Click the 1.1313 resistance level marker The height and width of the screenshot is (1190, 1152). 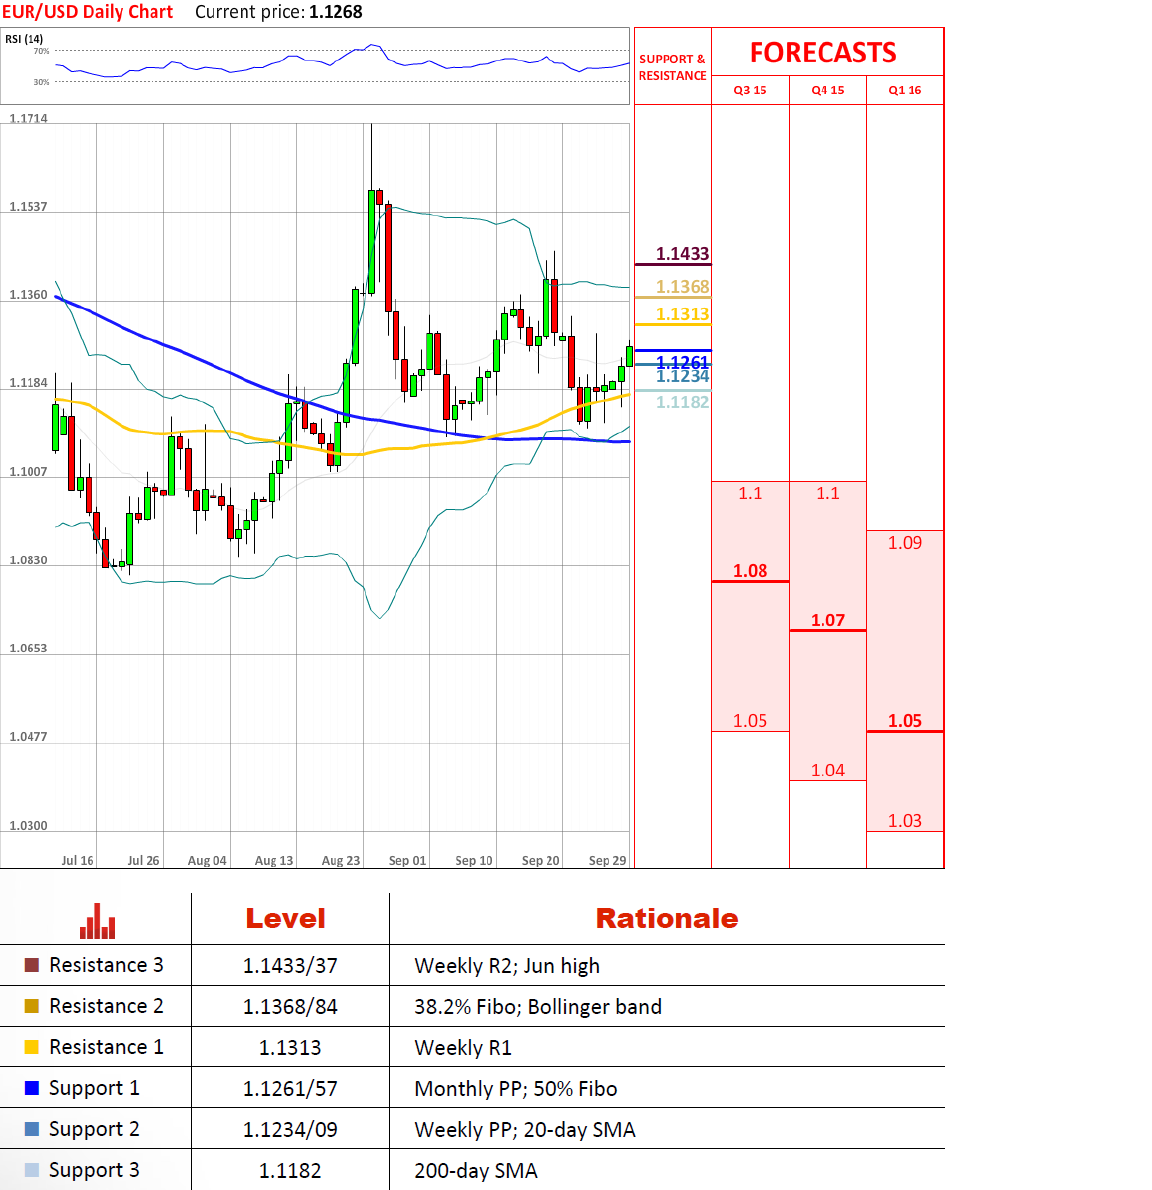[682, 314]
